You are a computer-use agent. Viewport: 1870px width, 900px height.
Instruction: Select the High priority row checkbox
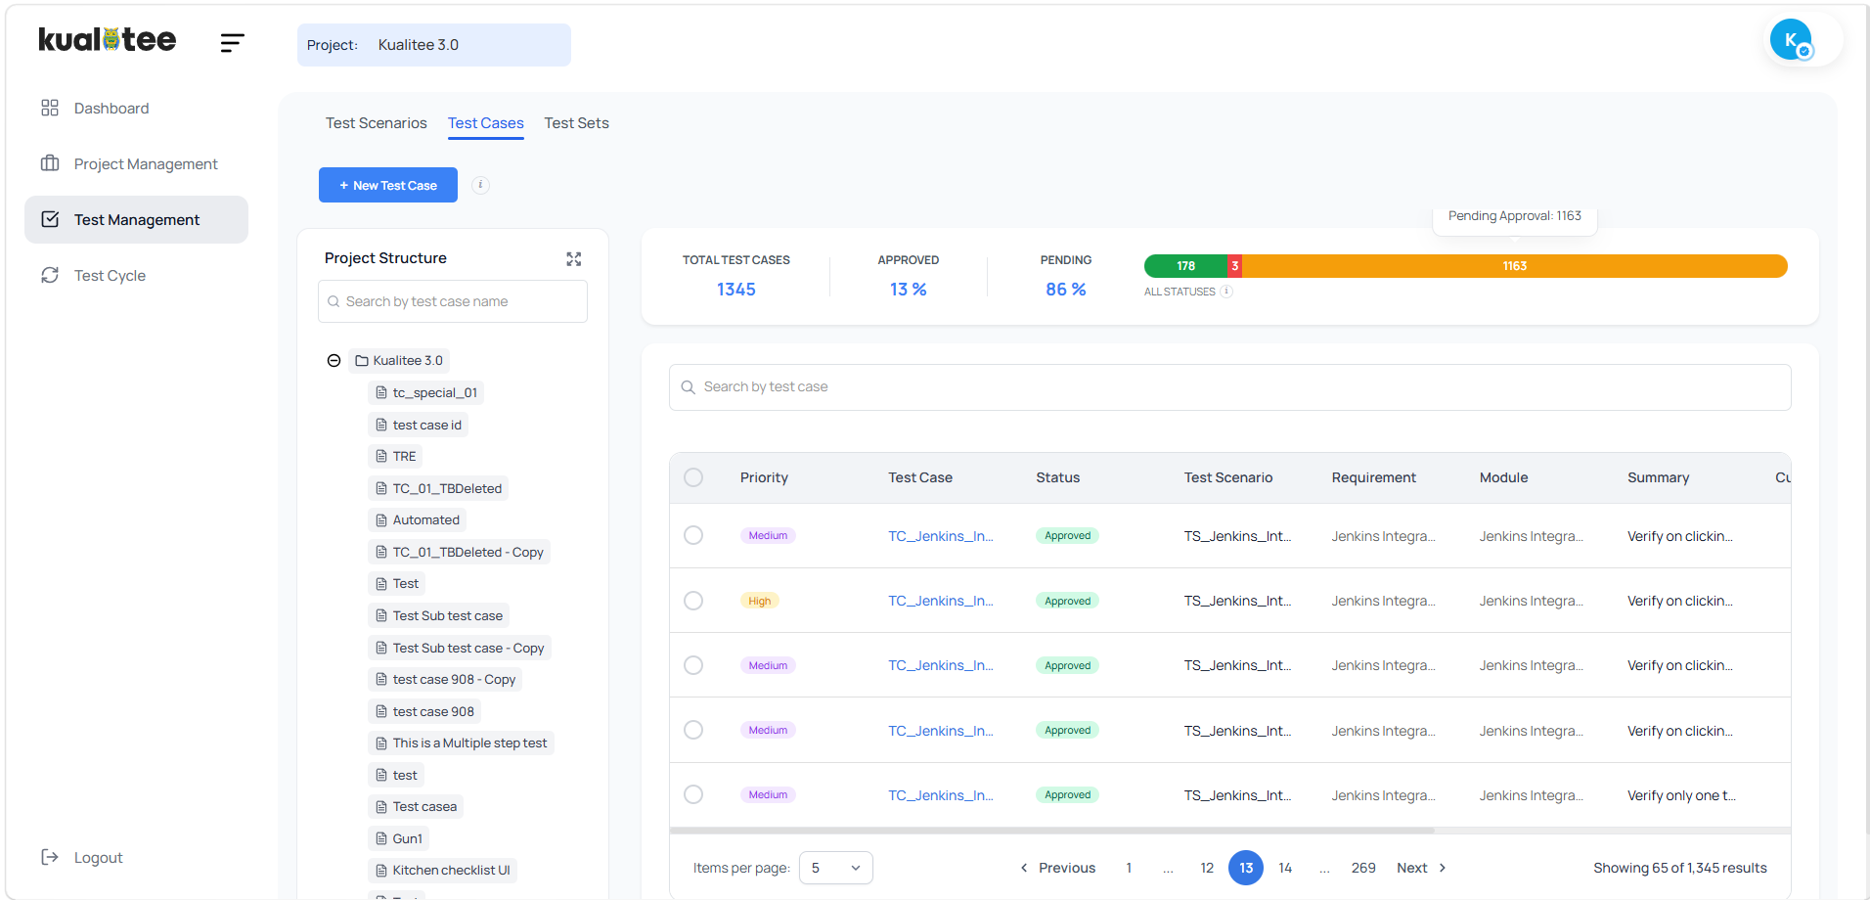[x=693, y=600]
